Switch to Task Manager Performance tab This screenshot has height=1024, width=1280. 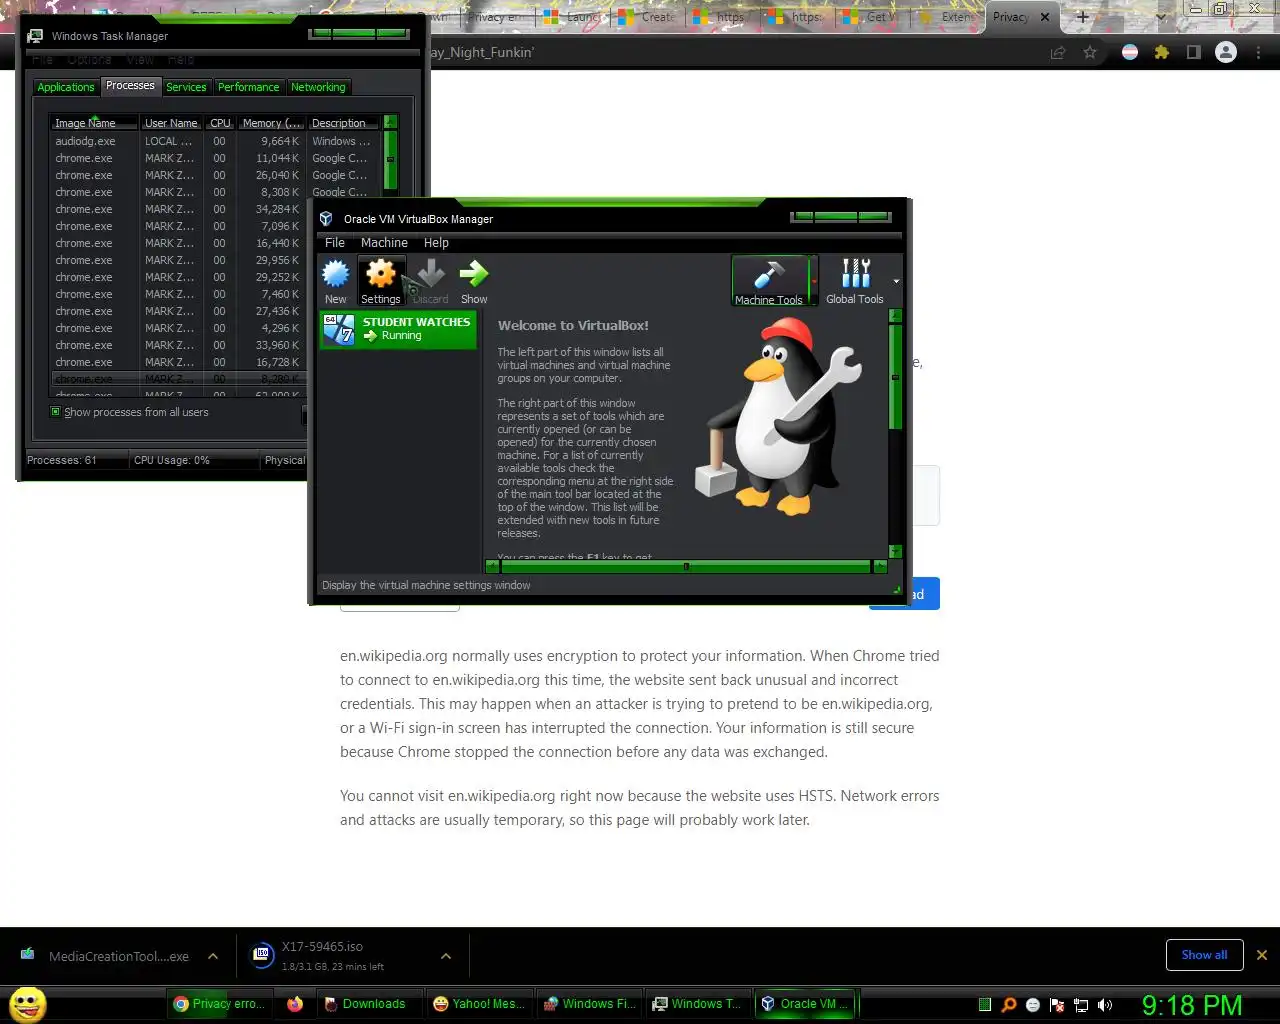coord(249,87)
